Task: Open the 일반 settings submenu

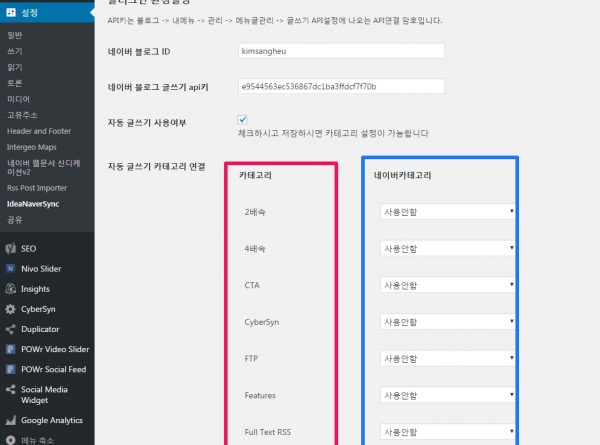Action: coord(15,35)
